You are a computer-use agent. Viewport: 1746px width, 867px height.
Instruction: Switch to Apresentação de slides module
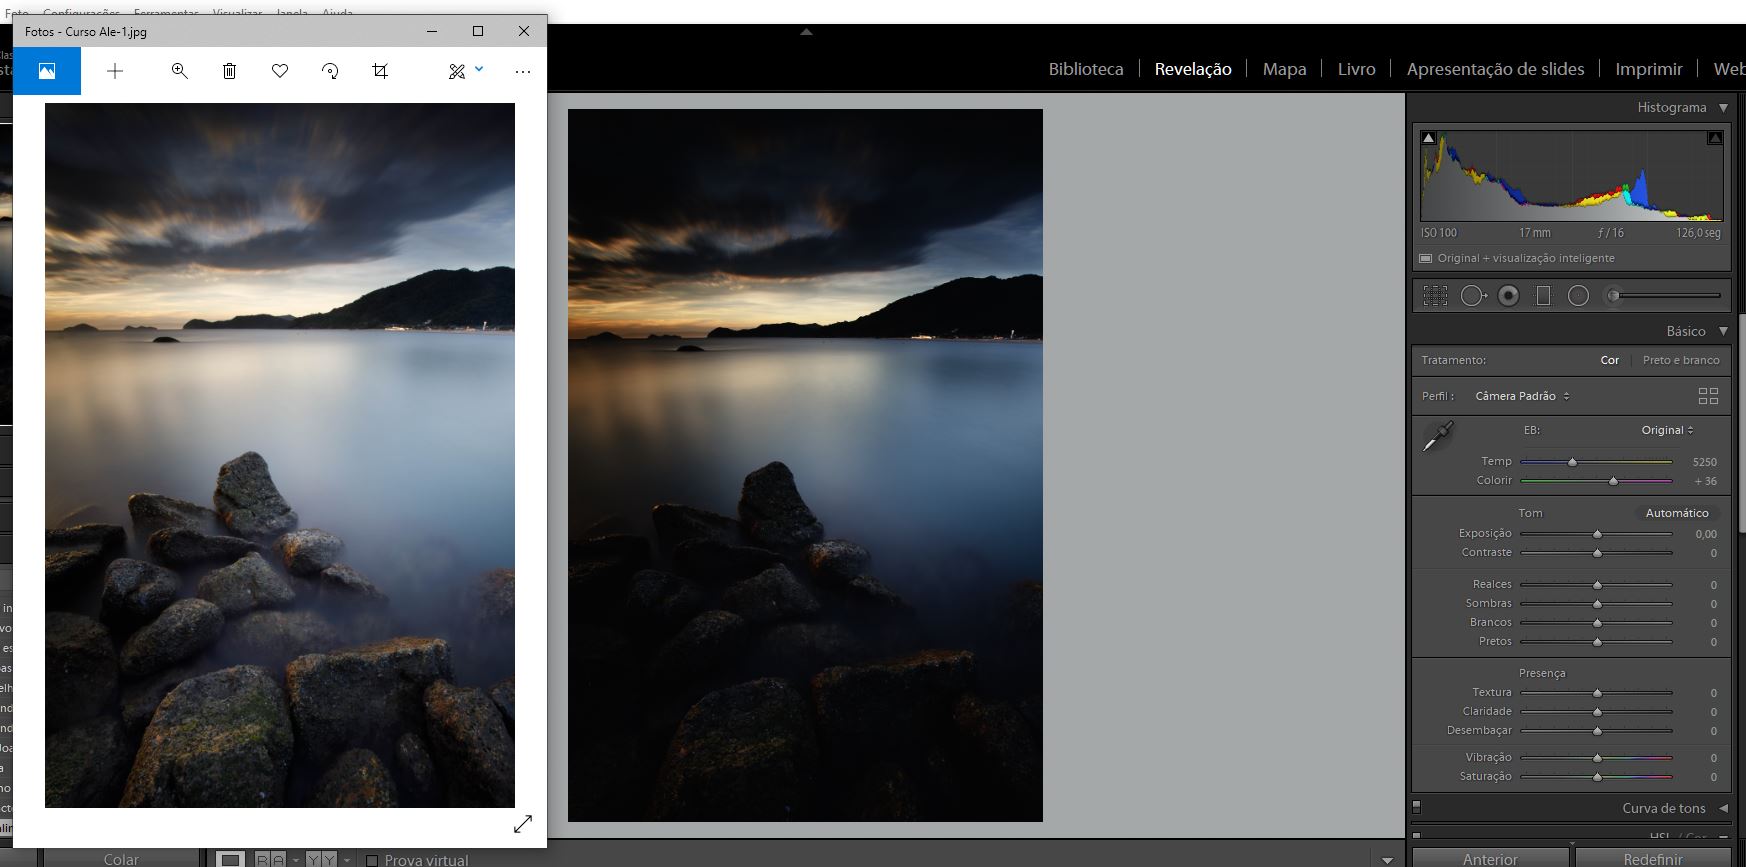1495,69
